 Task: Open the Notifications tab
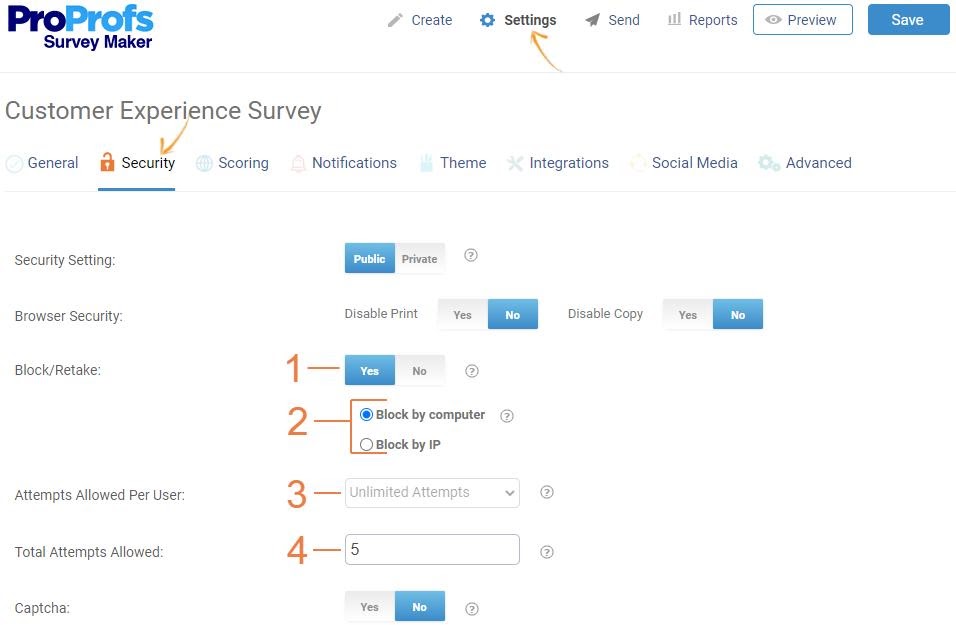tap(343, 163)
